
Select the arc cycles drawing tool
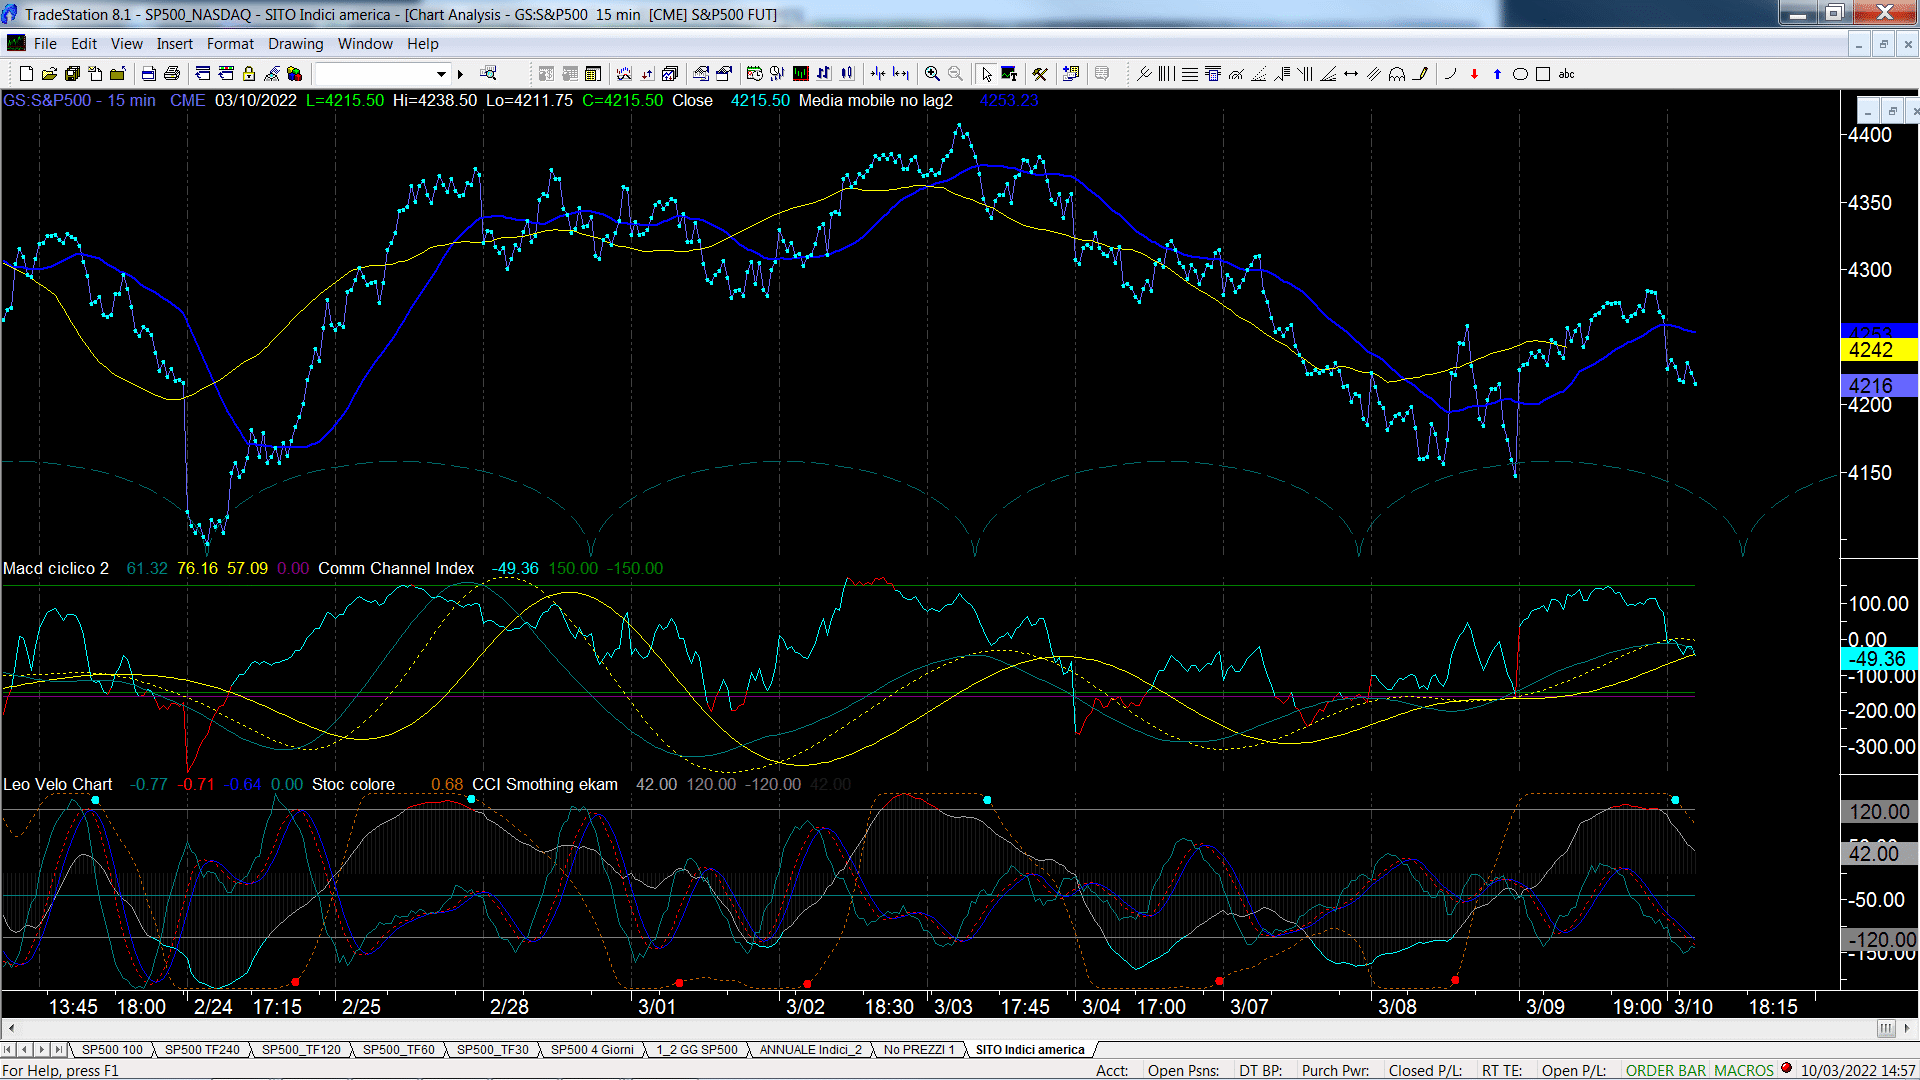point(1397,74)
